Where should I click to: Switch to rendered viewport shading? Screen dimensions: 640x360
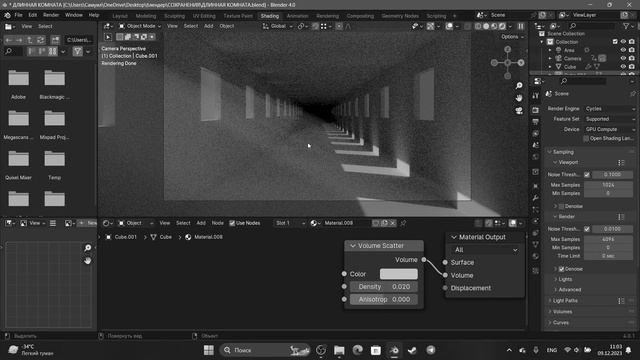coord(502,26)
